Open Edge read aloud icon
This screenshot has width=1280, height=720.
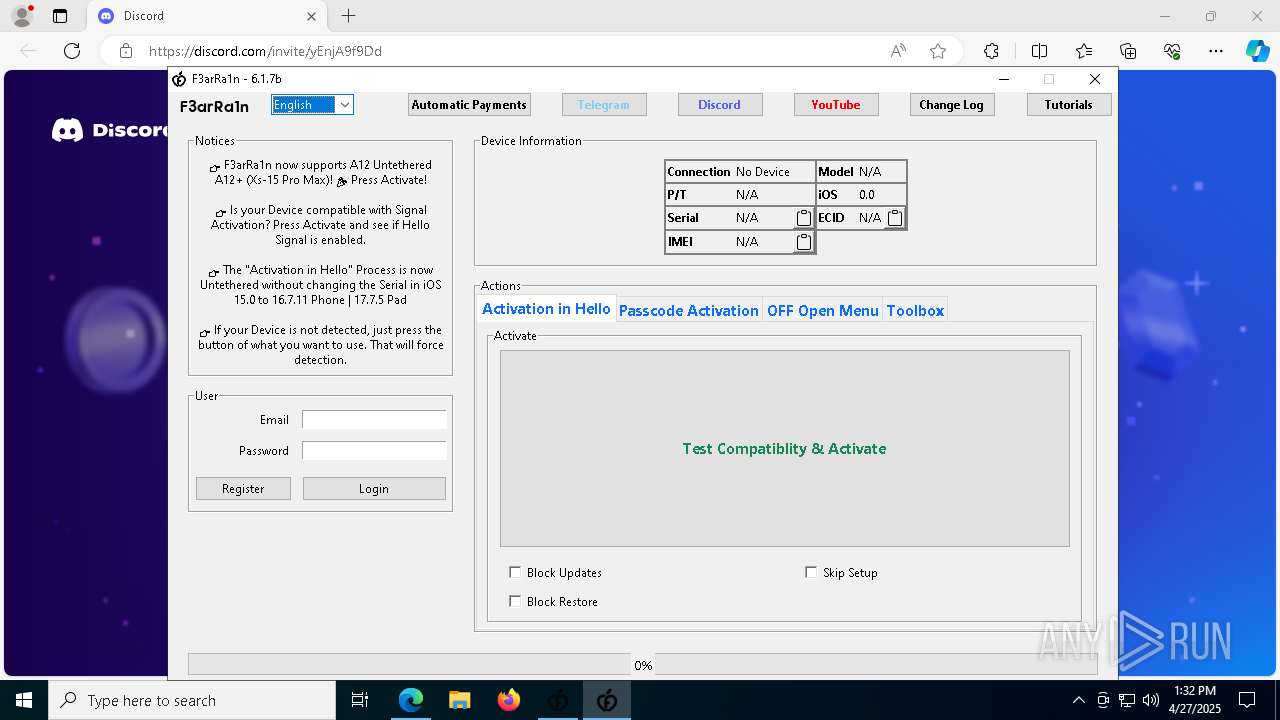click(898, 51)
